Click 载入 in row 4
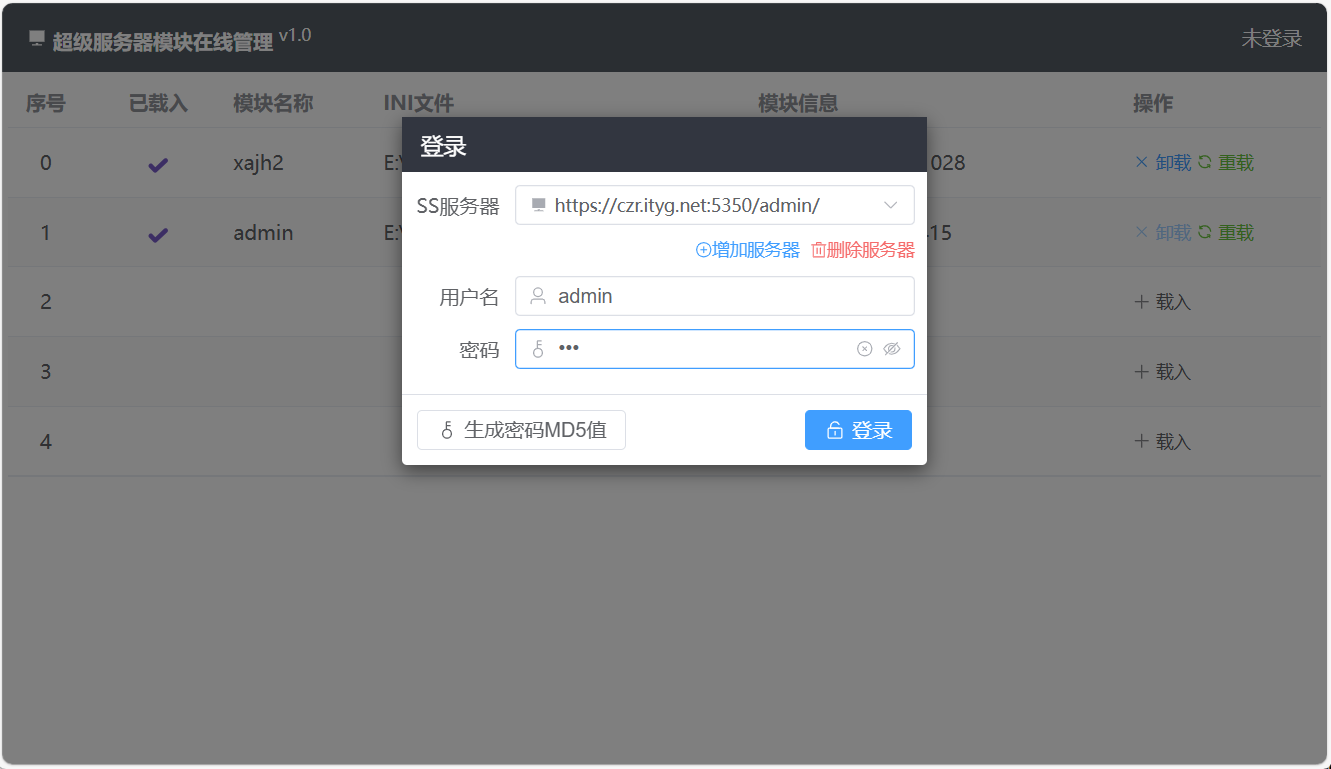The height and width of the screenshot is (769, 1331). coord(1163,441)
